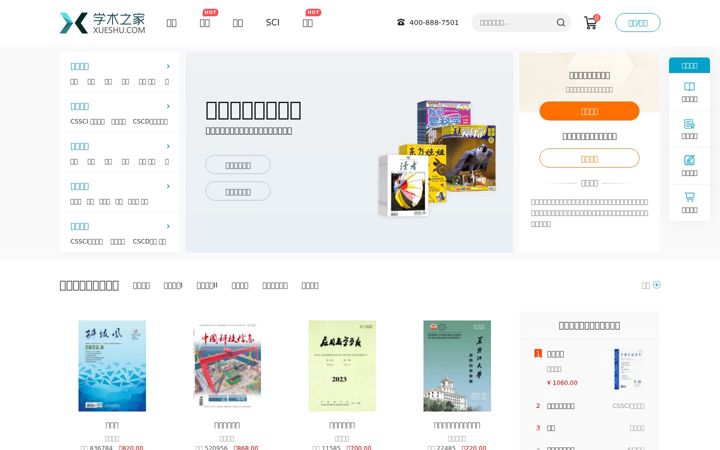Click the journal title under the green 2023 cover

(342, 425)
